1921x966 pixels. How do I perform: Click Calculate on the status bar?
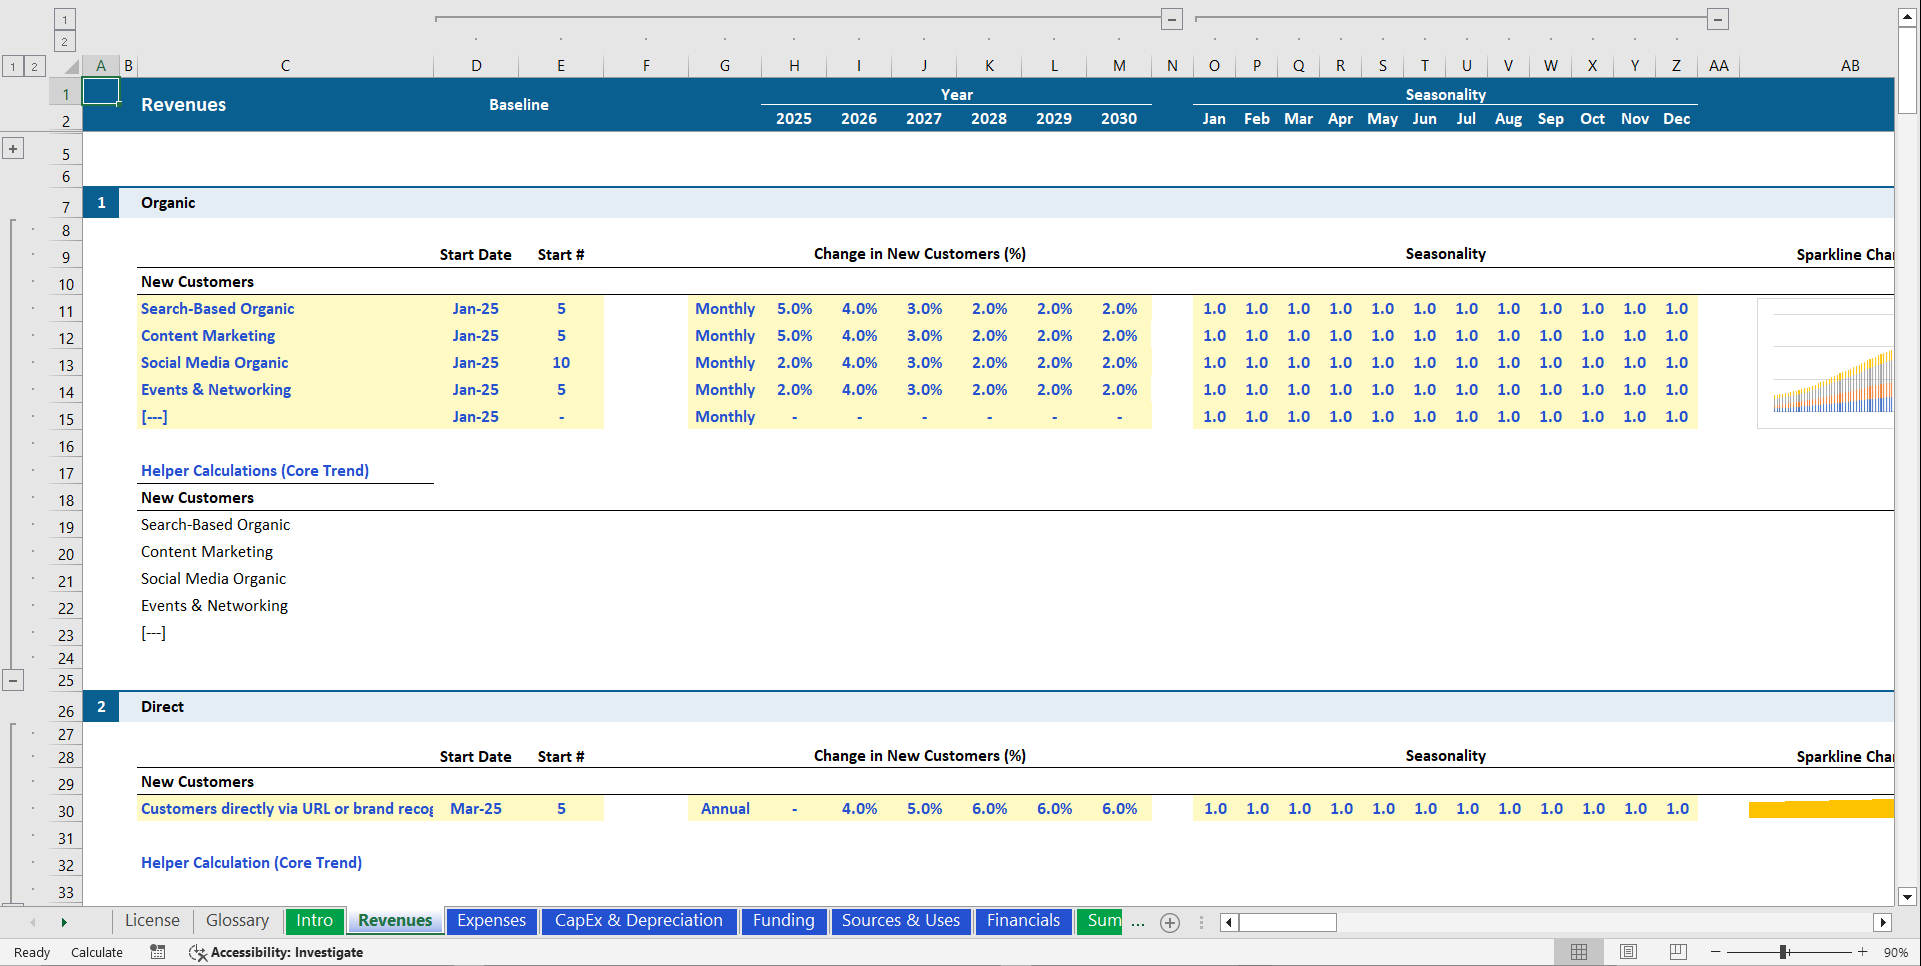[x=96, y=952]
